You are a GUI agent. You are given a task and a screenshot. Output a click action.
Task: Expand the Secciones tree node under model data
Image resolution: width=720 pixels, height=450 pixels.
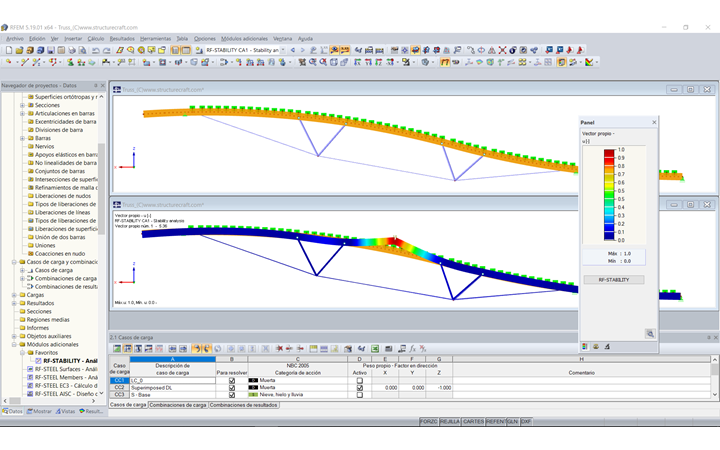[x=22, y=105]
